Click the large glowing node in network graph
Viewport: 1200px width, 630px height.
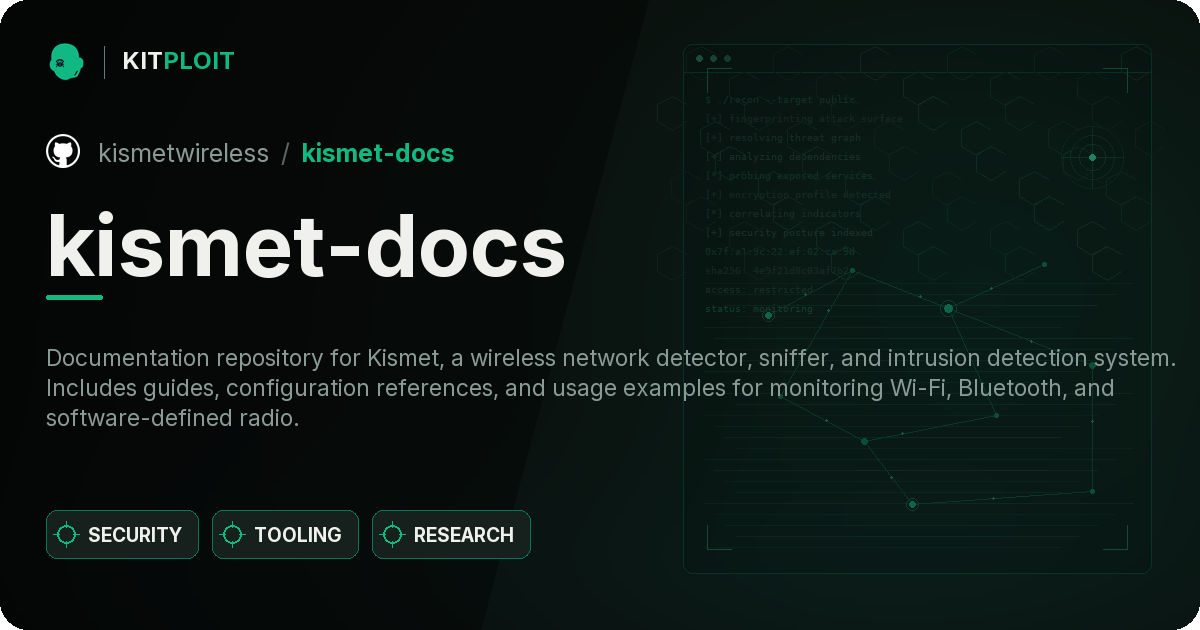[x=948, y=308]
